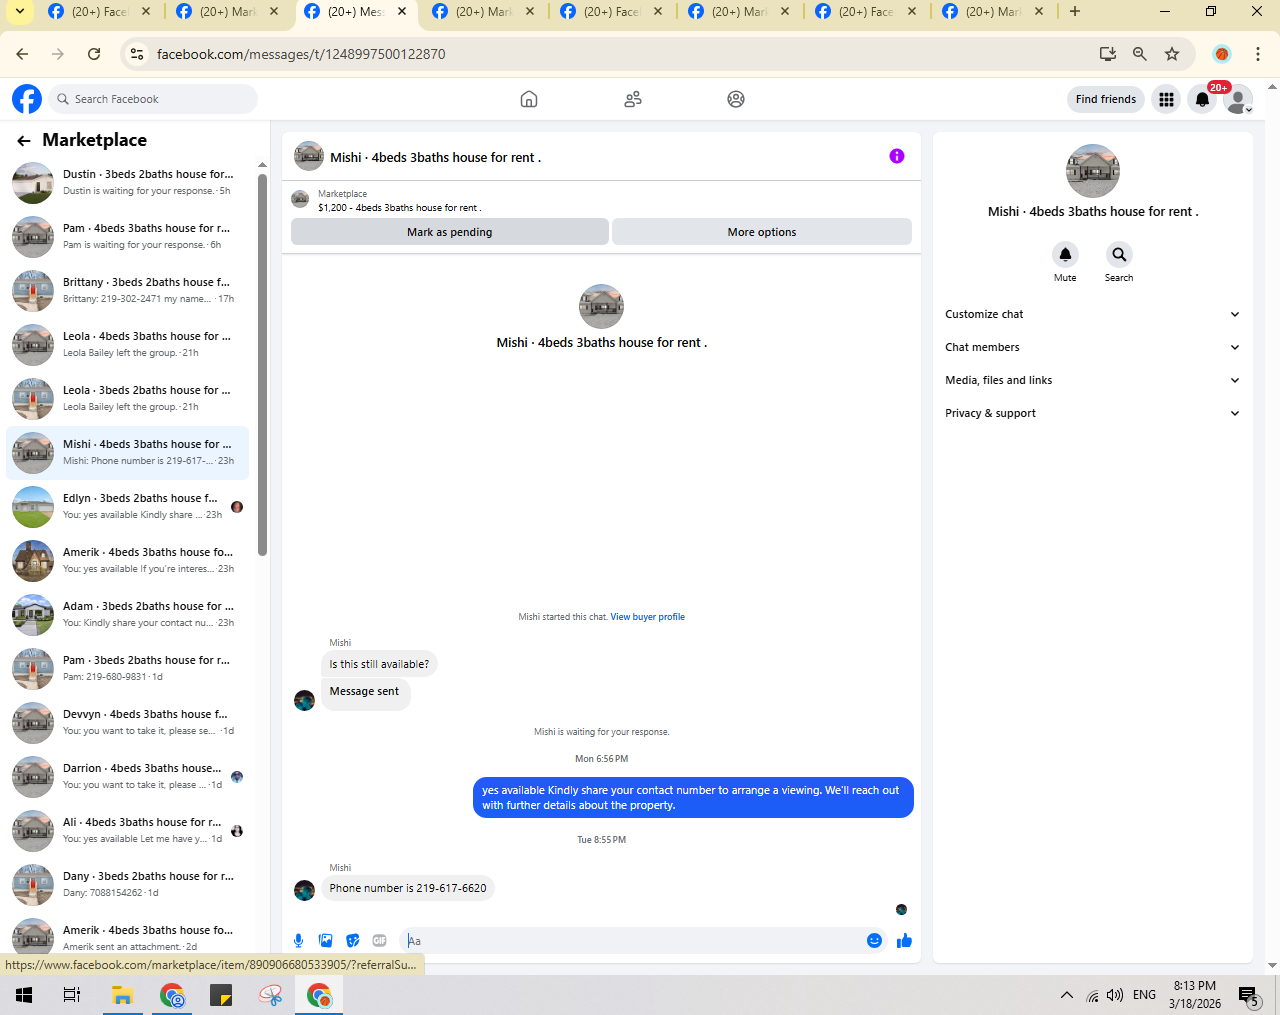Reload the page with browser refresh icon
Viewport: 1280px width, 1015px height.
tap(94, 54)
